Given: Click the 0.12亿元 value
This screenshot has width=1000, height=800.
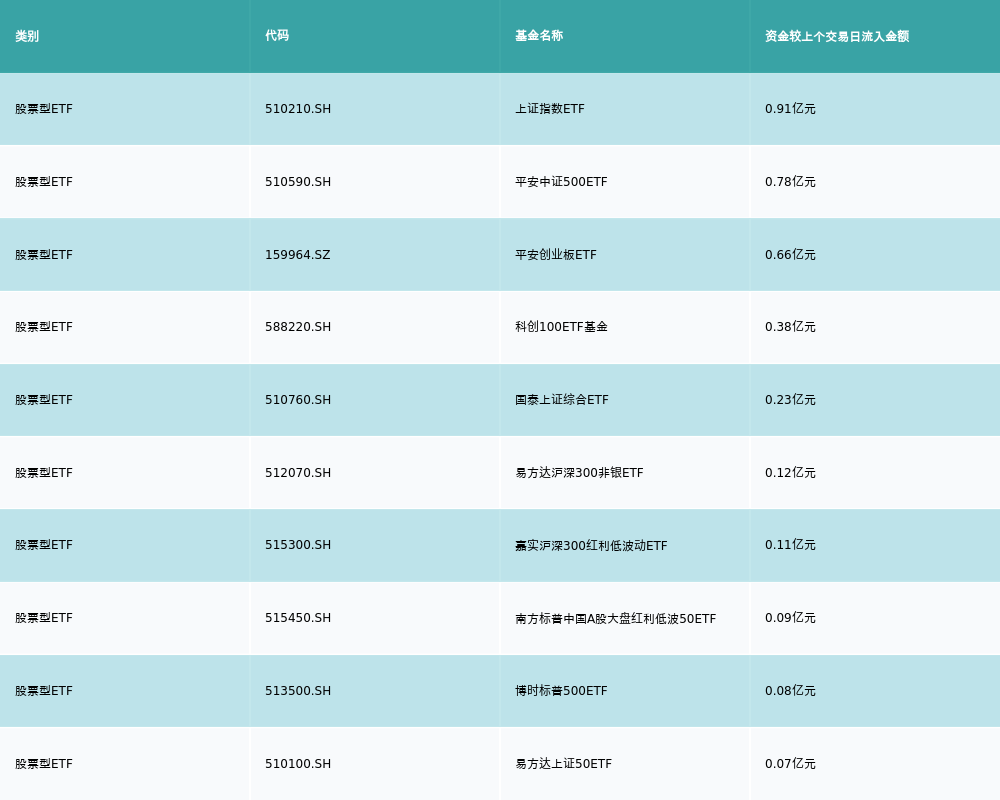Looking at the screenshot, I should point(790,473).
